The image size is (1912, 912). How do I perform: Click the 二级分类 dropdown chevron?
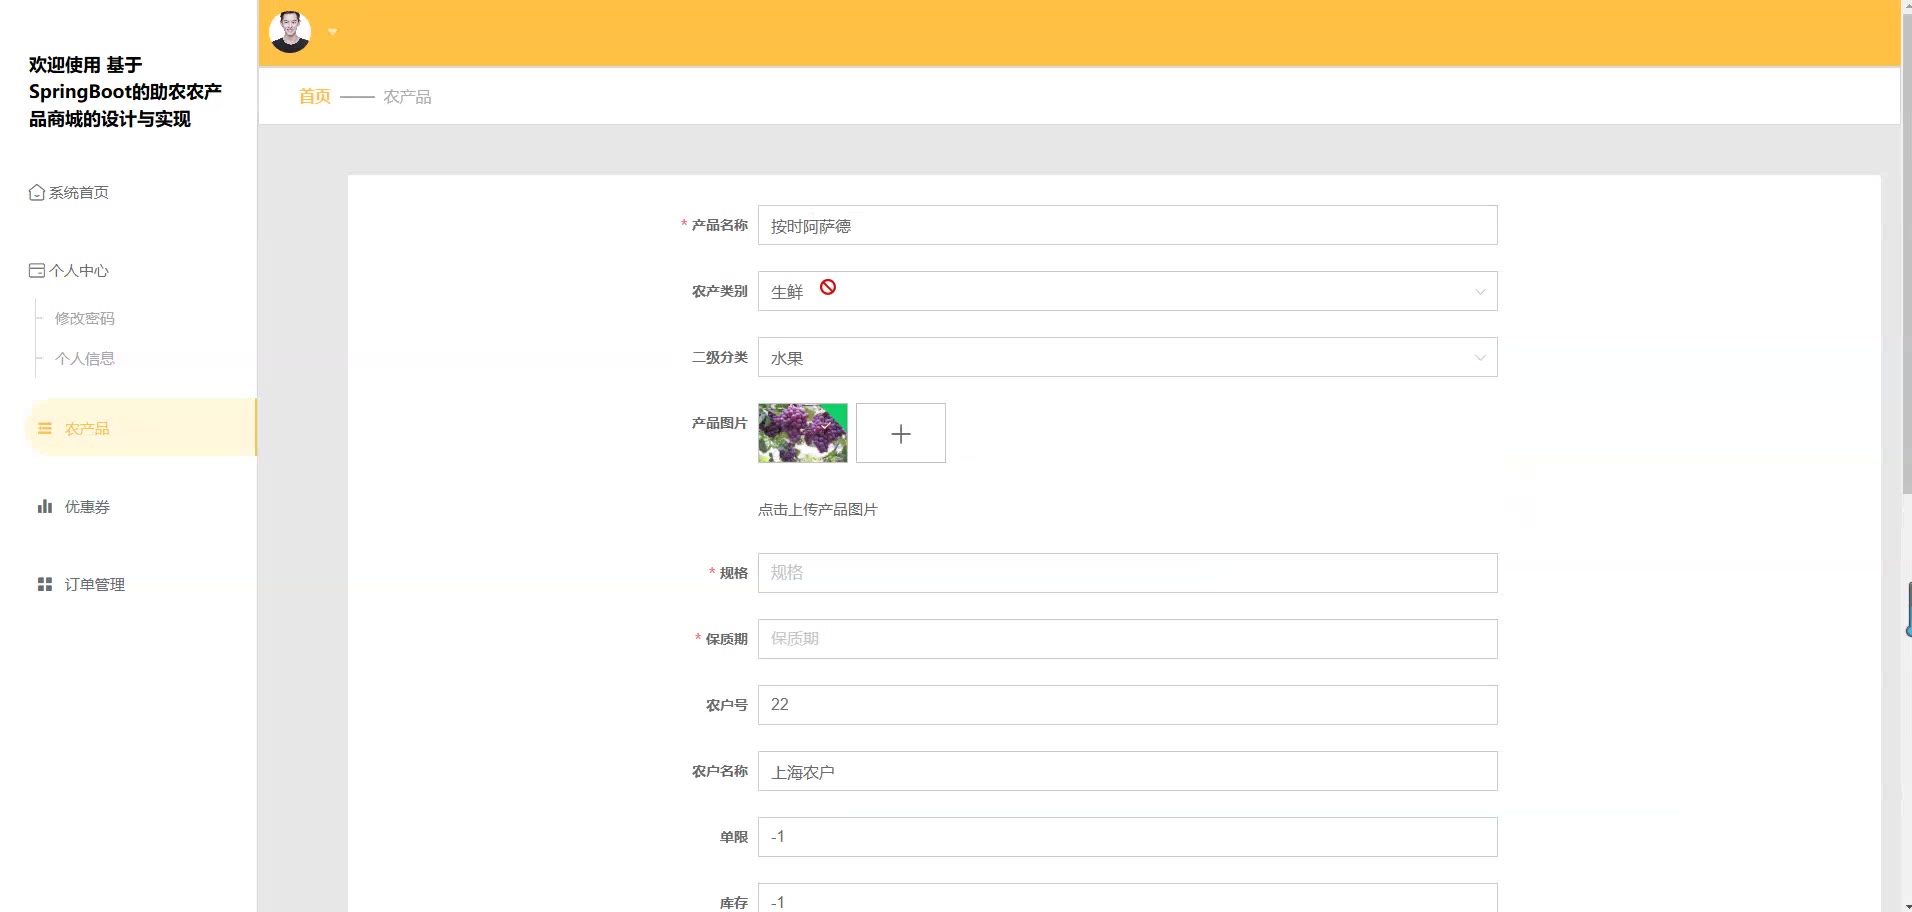(x=1480, y=358)
